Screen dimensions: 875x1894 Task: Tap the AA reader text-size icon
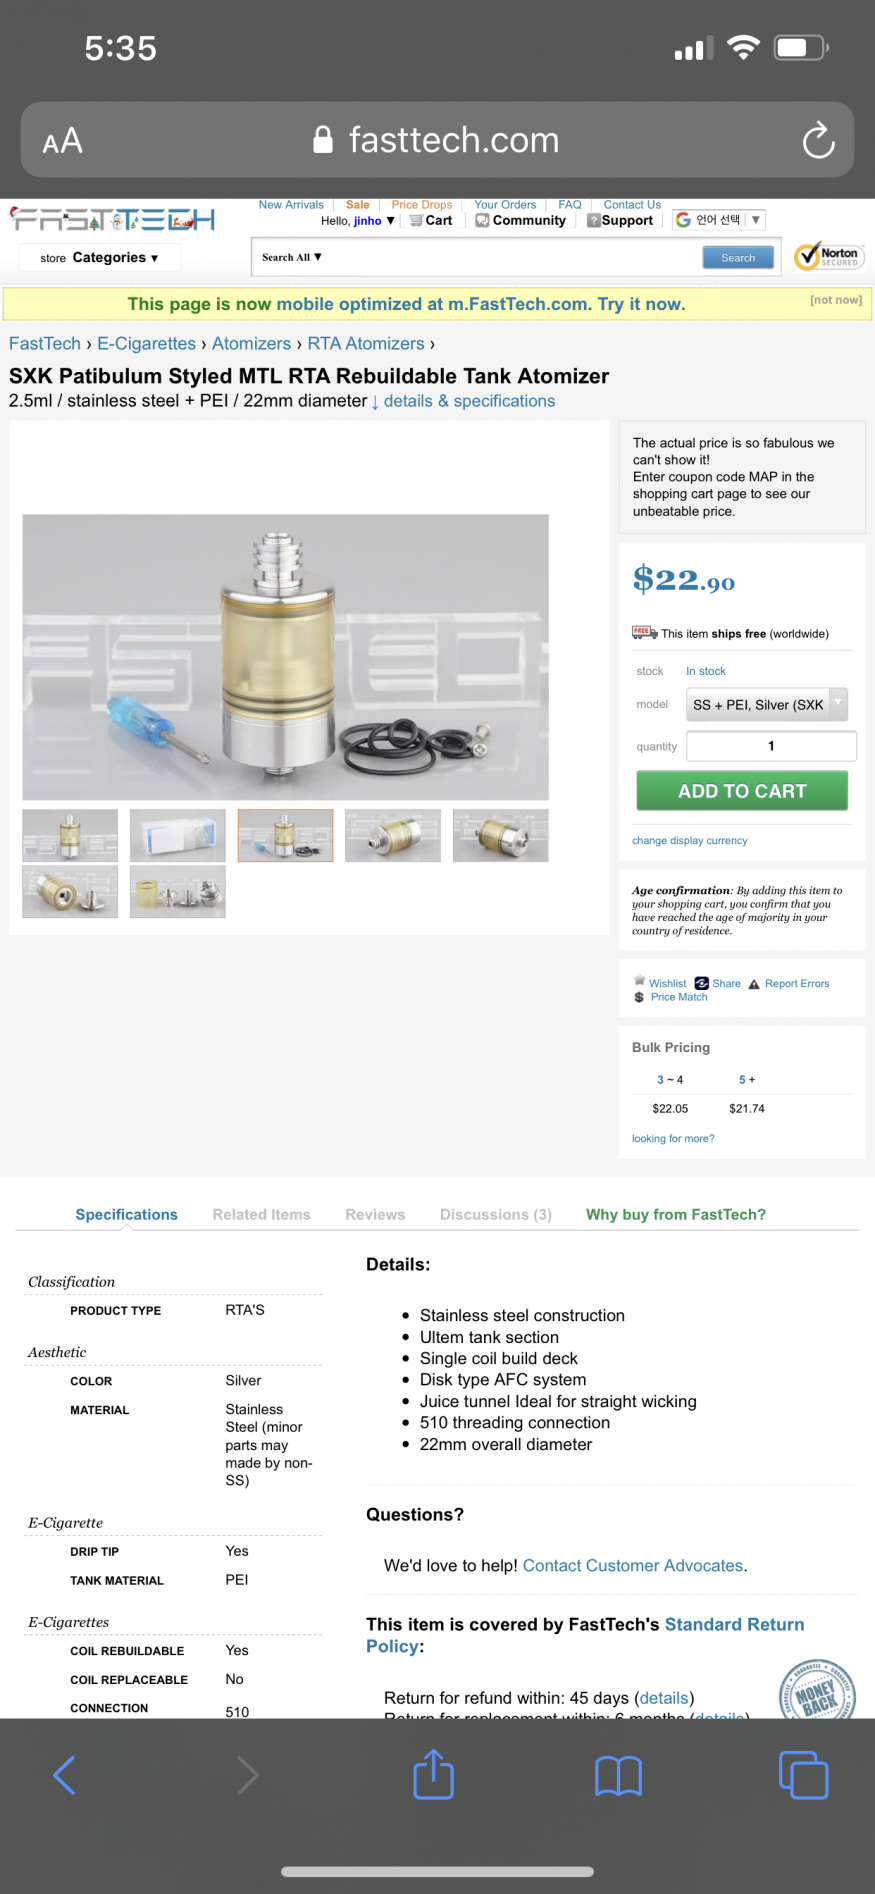click(62, 141)
